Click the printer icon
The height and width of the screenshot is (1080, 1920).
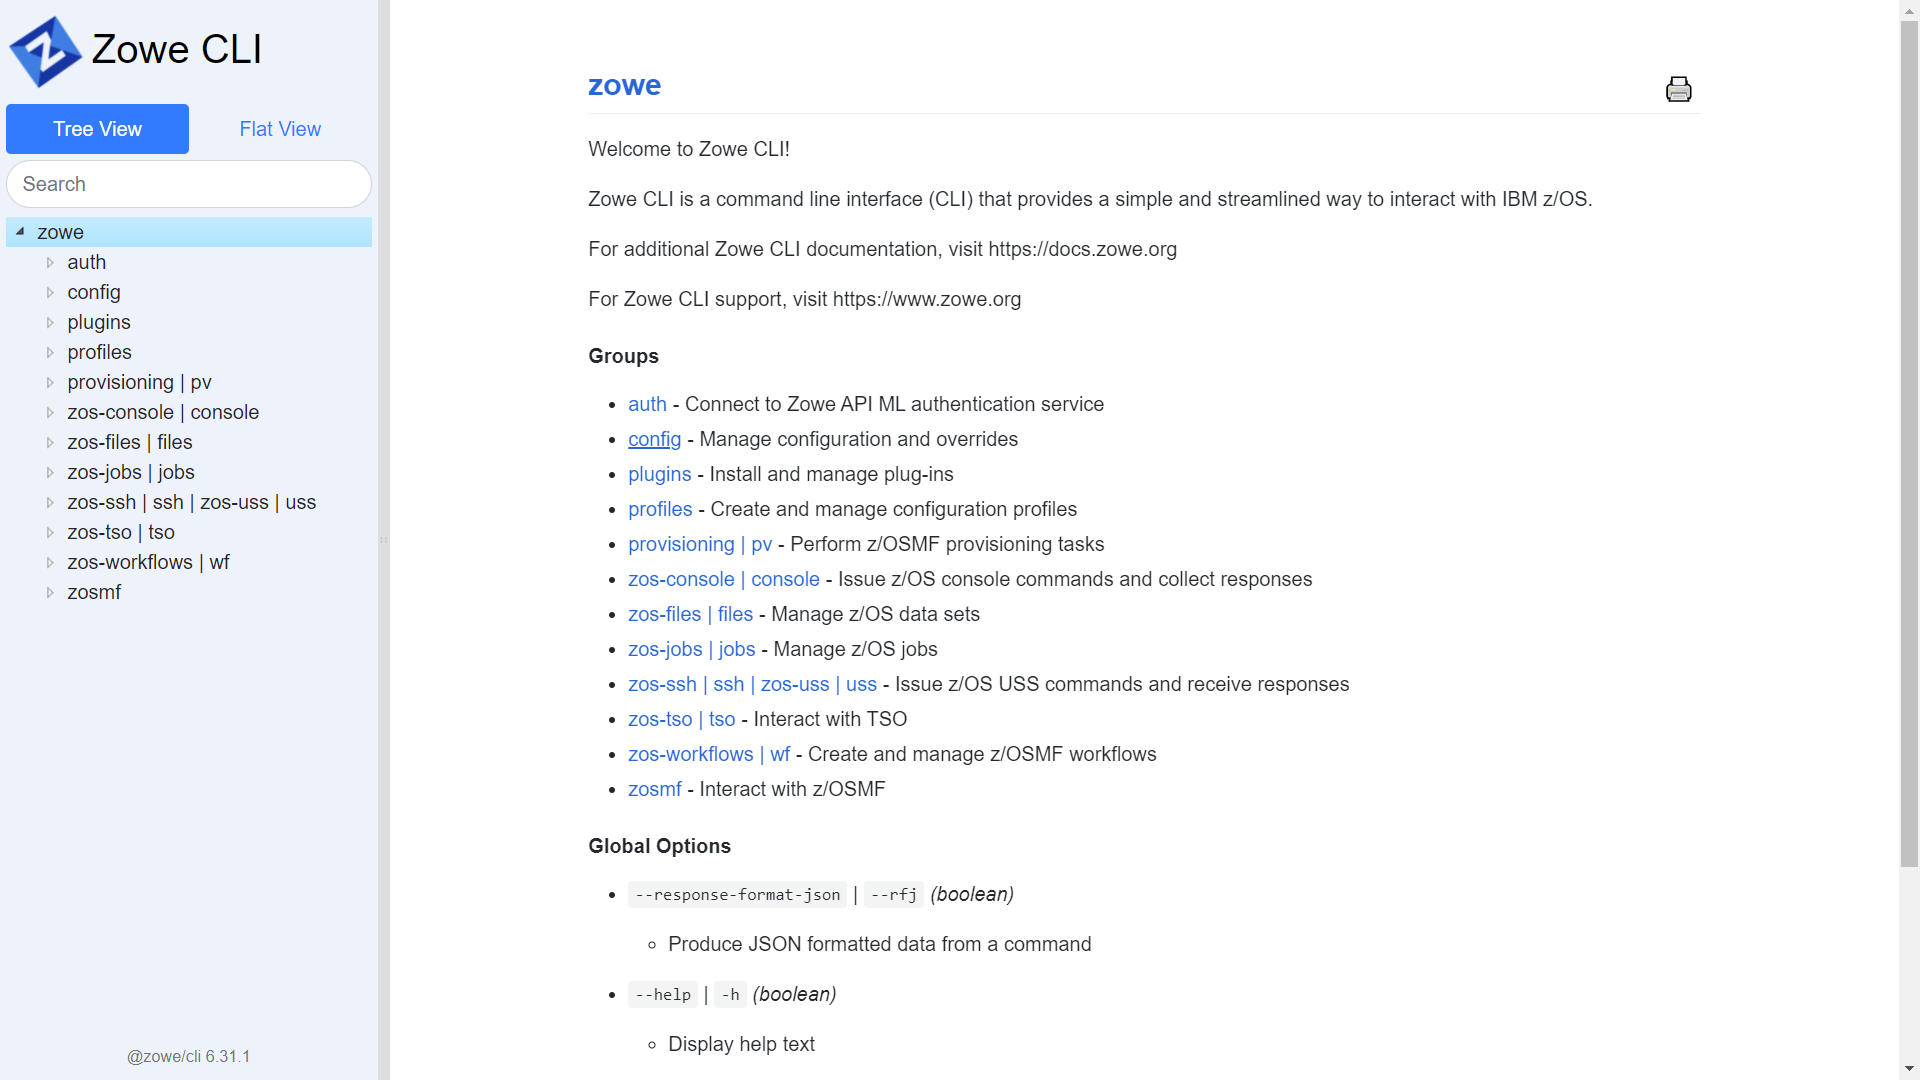[1678, 89]
